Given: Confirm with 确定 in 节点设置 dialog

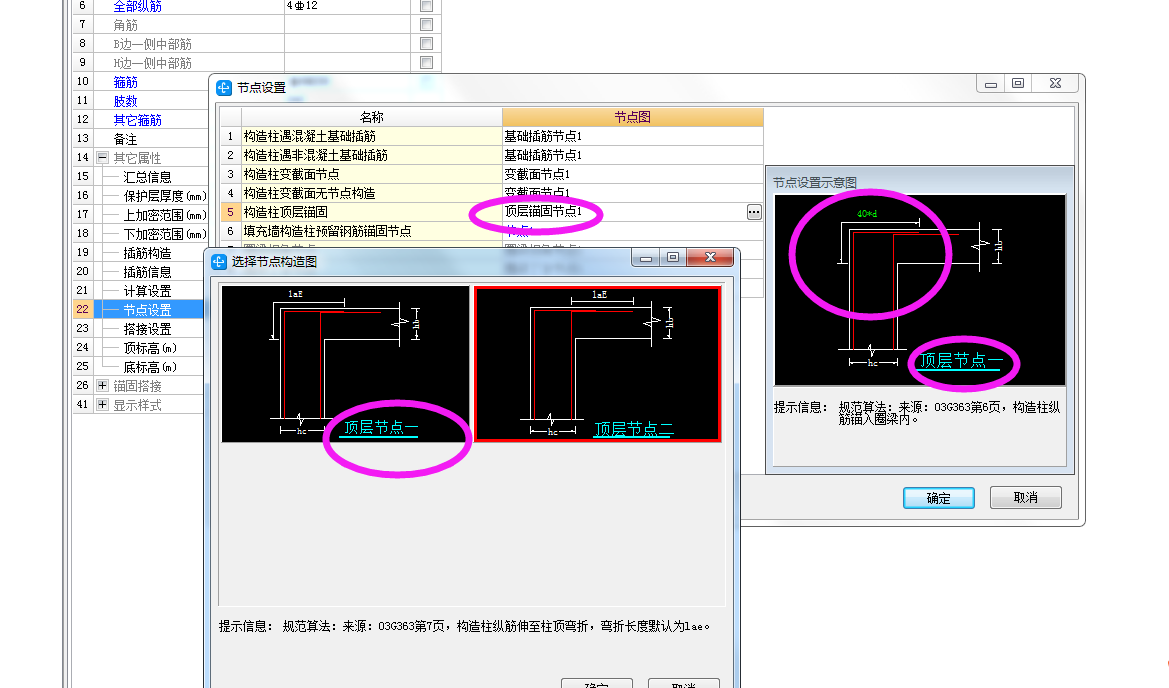Looking at the screenshot, I should [939, 498].
